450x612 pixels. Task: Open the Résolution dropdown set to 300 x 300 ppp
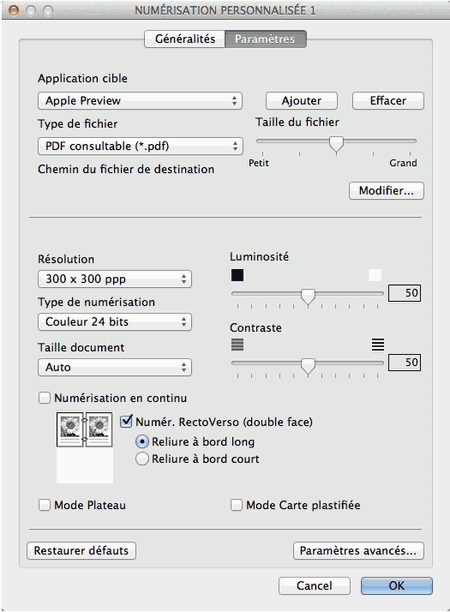(115, 279)
